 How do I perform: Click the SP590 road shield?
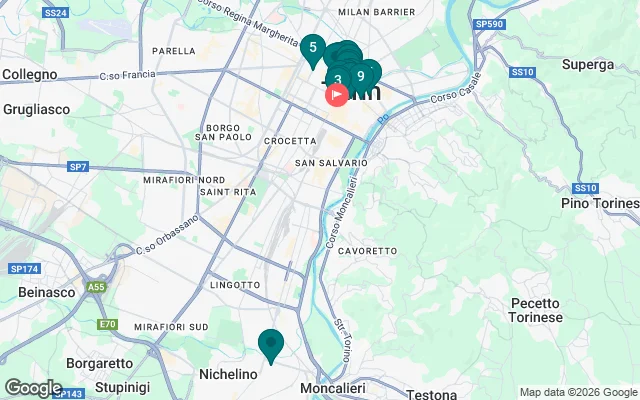[489, 24]
